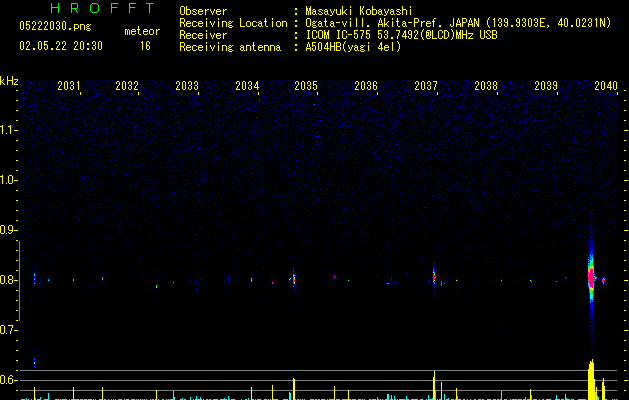The image size is (629, 400).
Task: Click the meteor echo at 2037
Action: (x=434, y=277)
